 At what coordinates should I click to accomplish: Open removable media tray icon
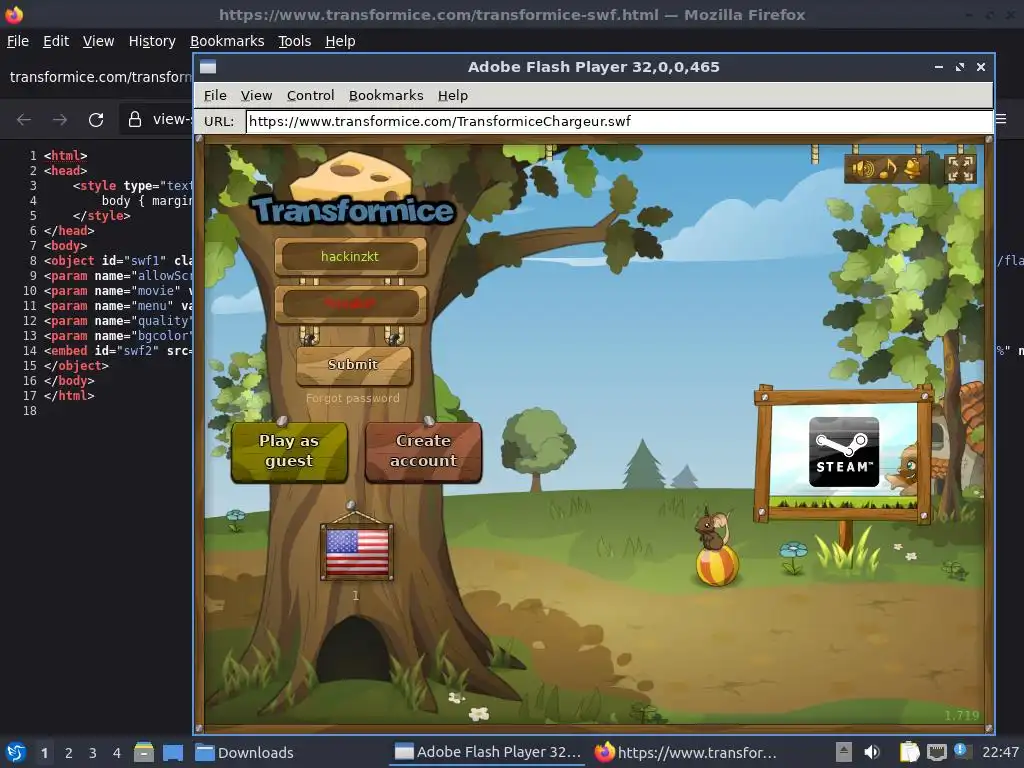844,752
